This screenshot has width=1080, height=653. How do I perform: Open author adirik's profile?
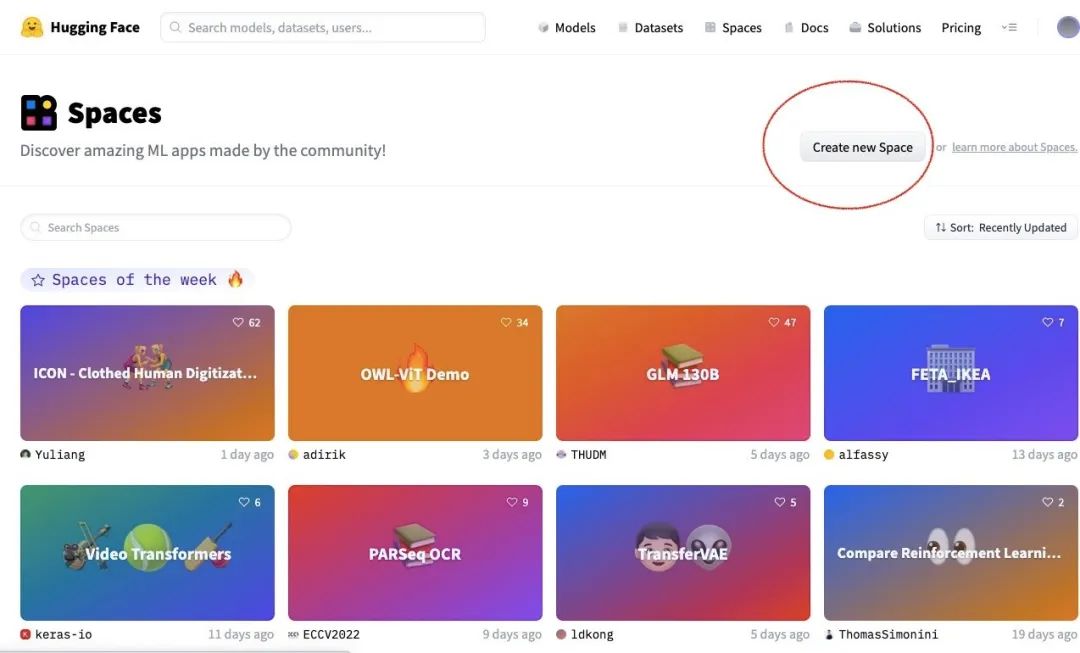[x=324, y=455]
